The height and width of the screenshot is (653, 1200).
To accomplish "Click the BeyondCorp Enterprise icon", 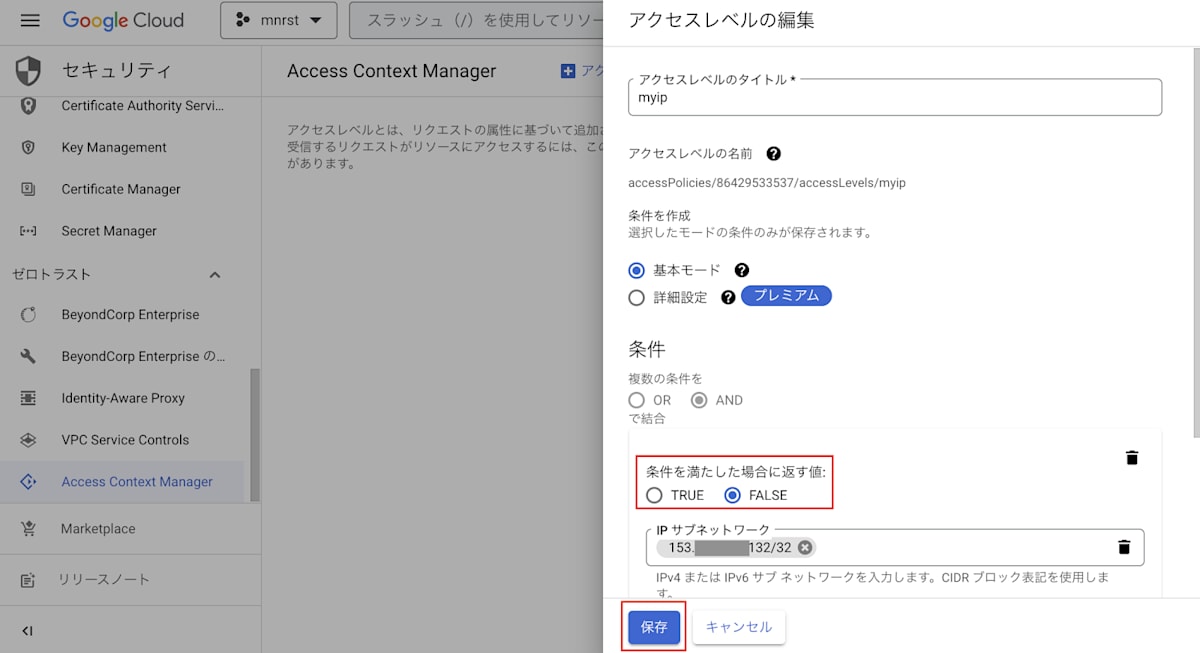I will 28,314.
